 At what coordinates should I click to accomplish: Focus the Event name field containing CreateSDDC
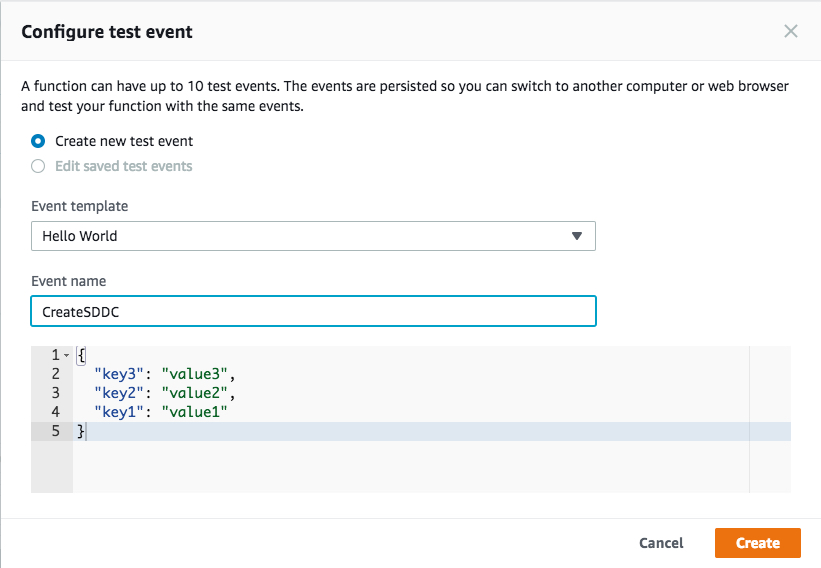[312, 311]
